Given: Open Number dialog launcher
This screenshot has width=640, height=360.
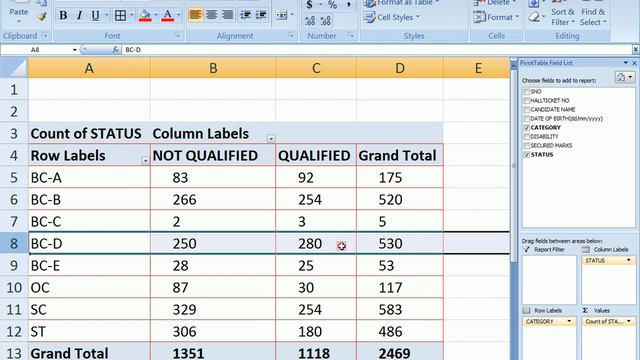Looking at the screenshot, I should [351, 36].
